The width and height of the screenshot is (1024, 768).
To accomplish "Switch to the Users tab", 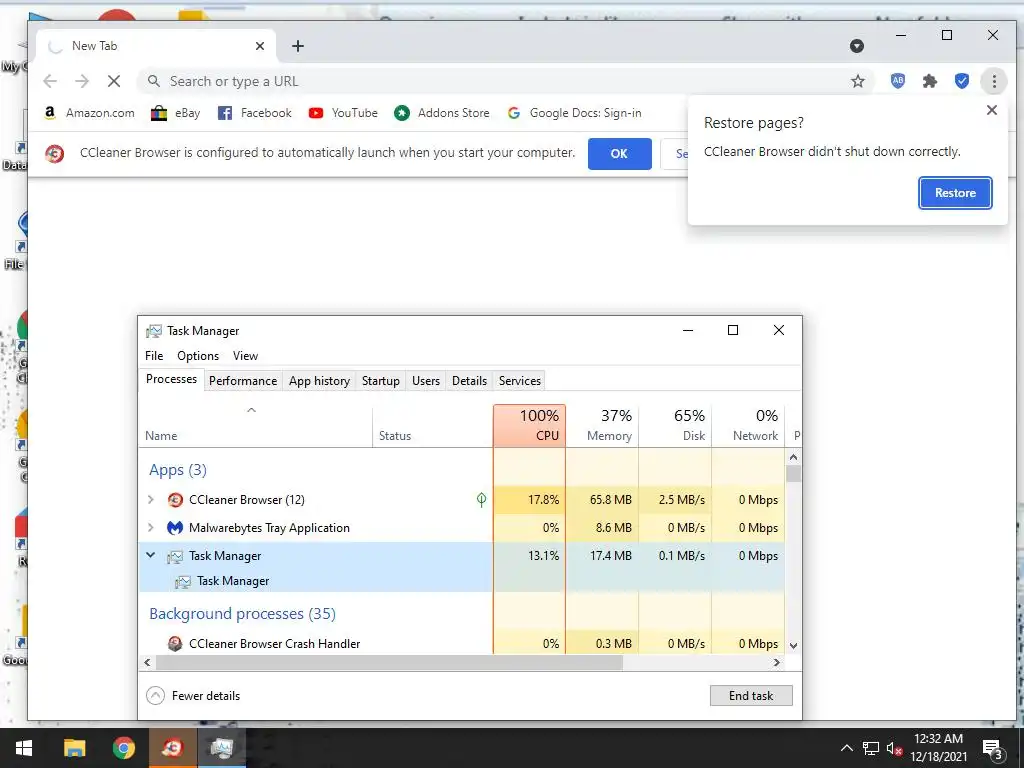I will click(426, 381).
